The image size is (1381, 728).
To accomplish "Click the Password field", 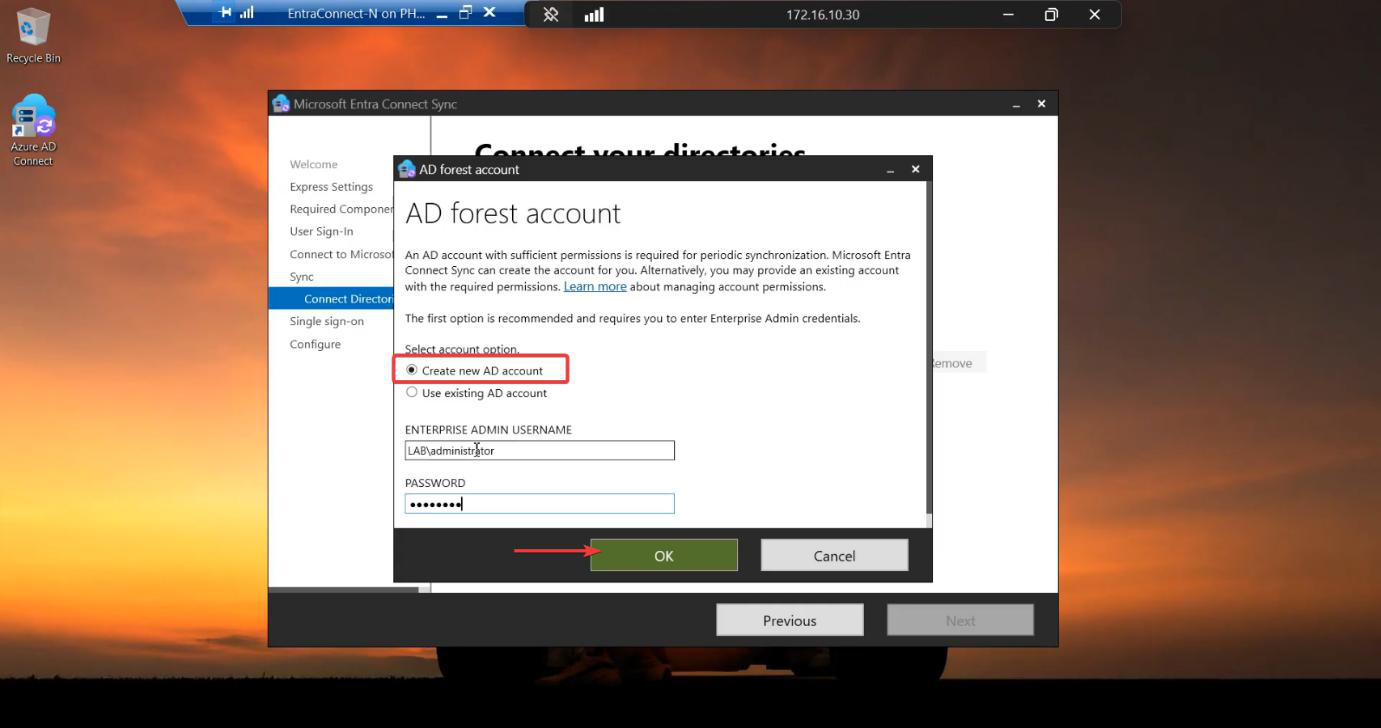I will coord(540,504).
